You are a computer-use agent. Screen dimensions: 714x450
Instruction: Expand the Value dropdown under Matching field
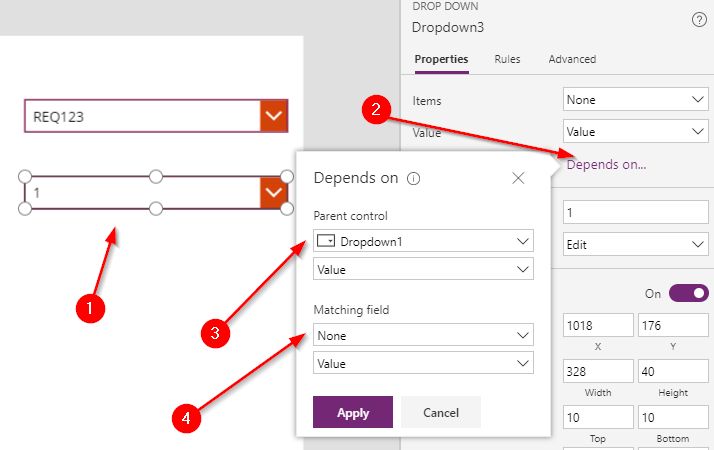click(x=423, y=363)
